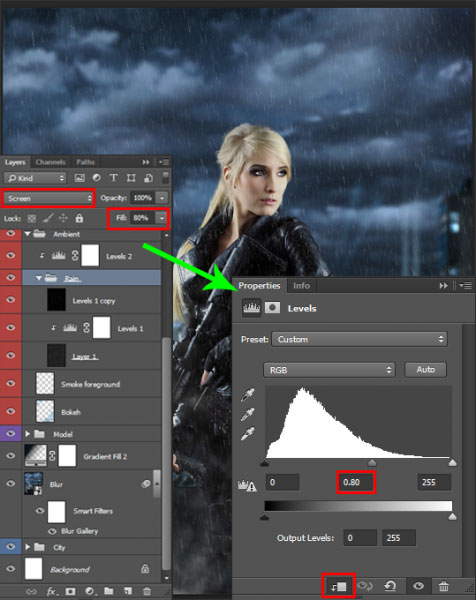Image resolution: width=476 pixels, height=600 pixels.
Task: Open the Fill slider arrow
Action: [162, 218]
